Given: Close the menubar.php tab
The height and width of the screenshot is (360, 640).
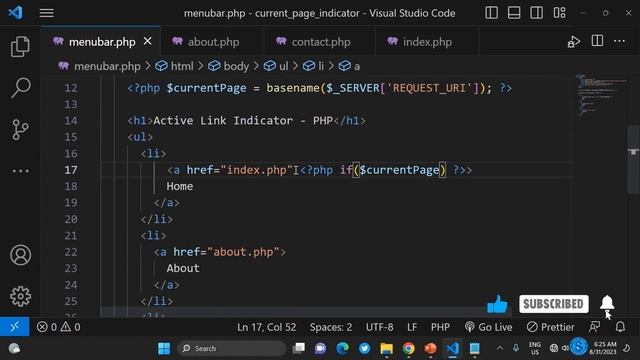Looking at the screenshot, I should point(148,41).
